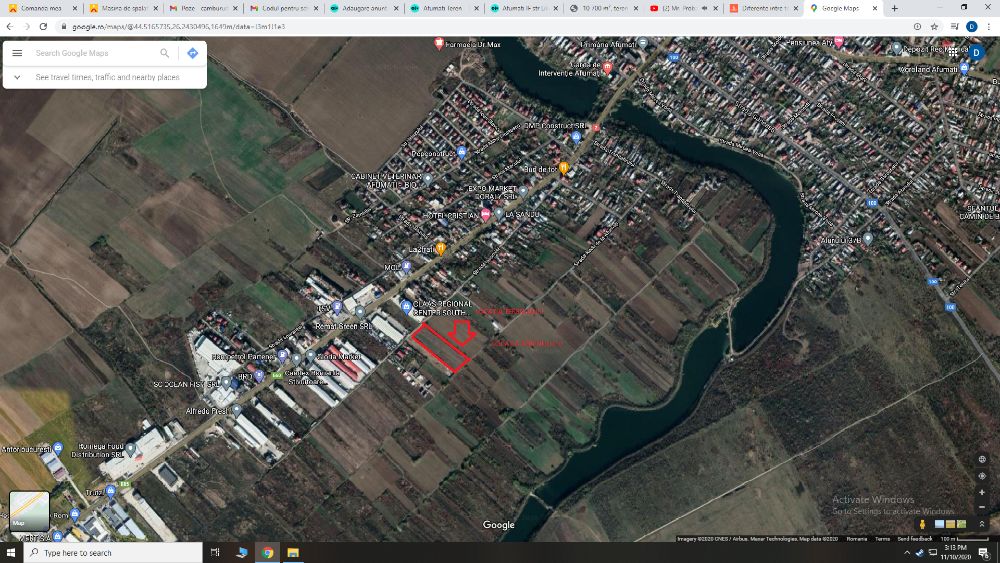Reload the Google Maps page

43,27
